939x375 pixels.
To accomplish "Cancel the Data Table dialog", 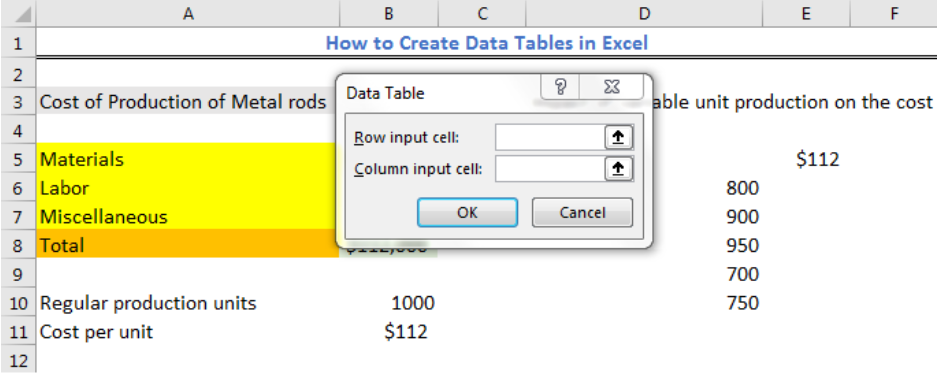I will coord(582,213).
